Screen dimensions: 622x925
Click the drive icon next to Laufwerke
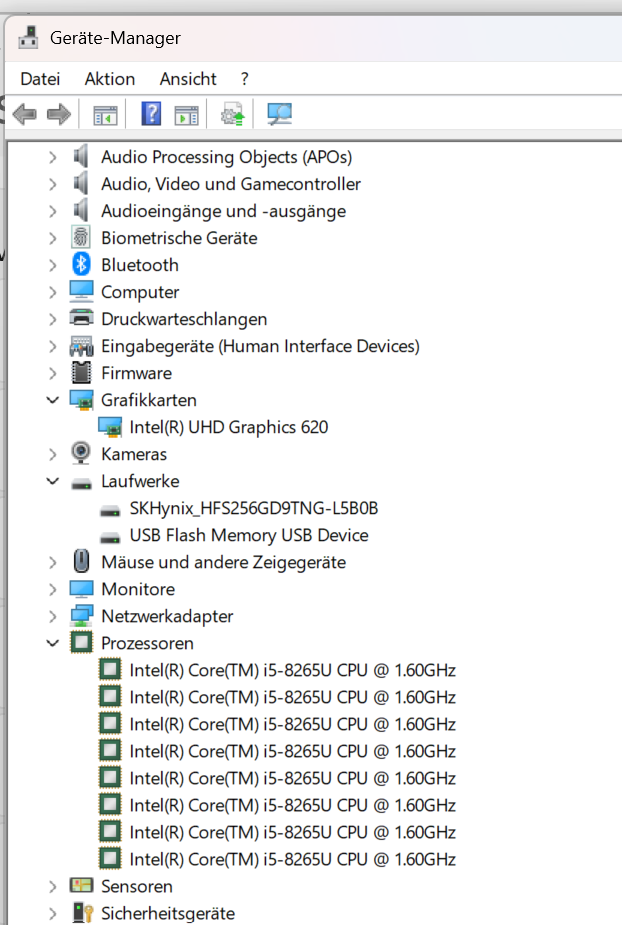(x=81, y=484)
